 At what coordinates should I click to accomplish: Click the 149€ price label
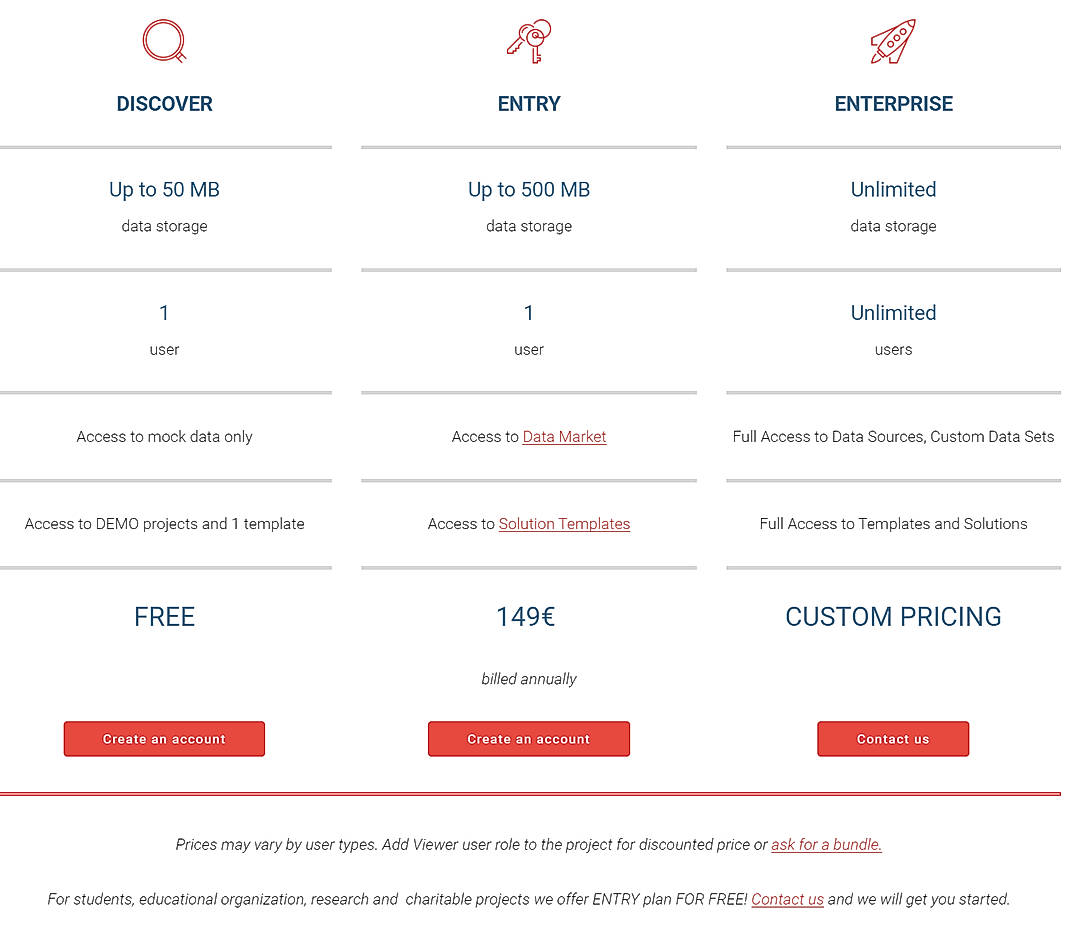pos(526,617)
